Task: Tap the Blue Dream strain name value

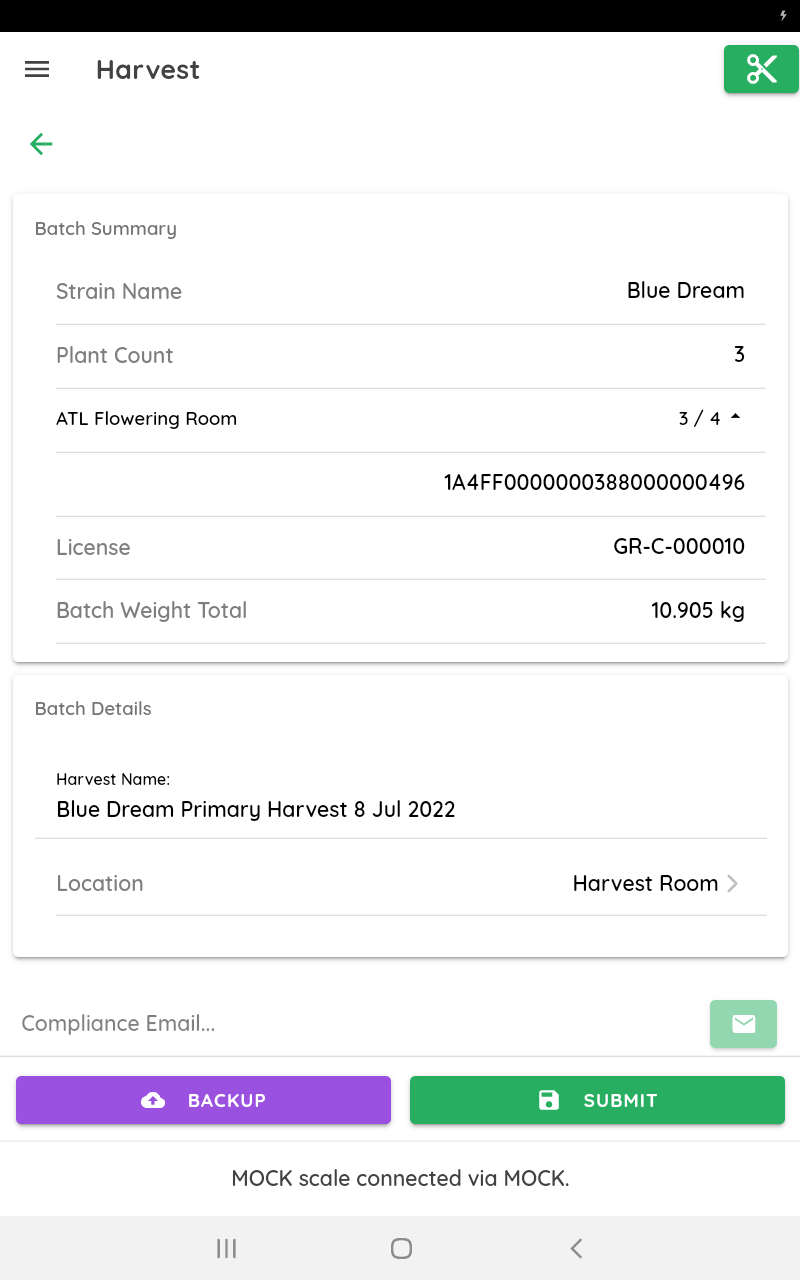Action: tap(685, 291)
